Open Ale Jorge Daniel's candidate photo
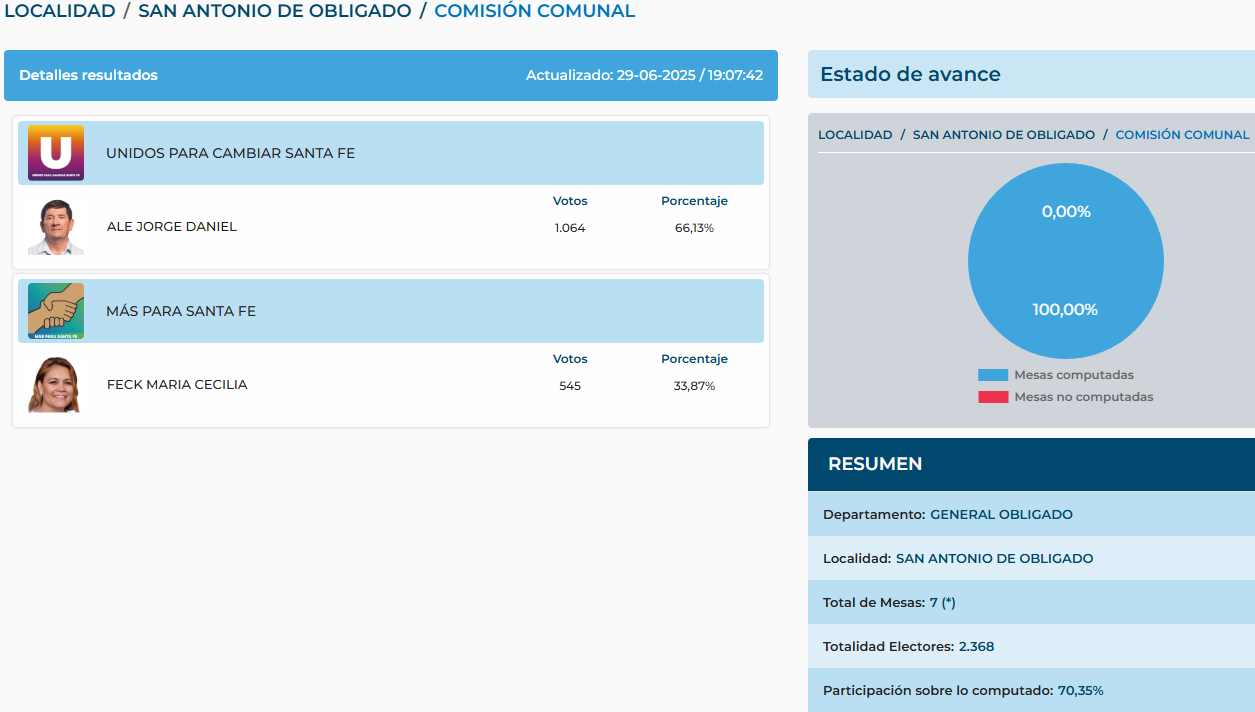Image resolution: width=1255 pixels, height=712 pixels. (55, 227)
